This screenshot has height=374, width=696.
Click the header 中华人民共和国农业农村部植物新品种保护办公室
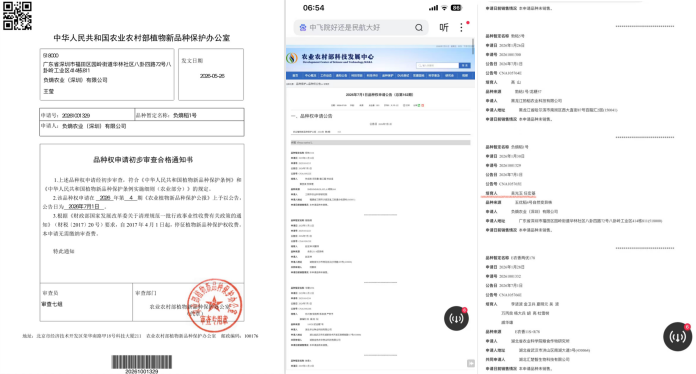[x=142, y=38]
